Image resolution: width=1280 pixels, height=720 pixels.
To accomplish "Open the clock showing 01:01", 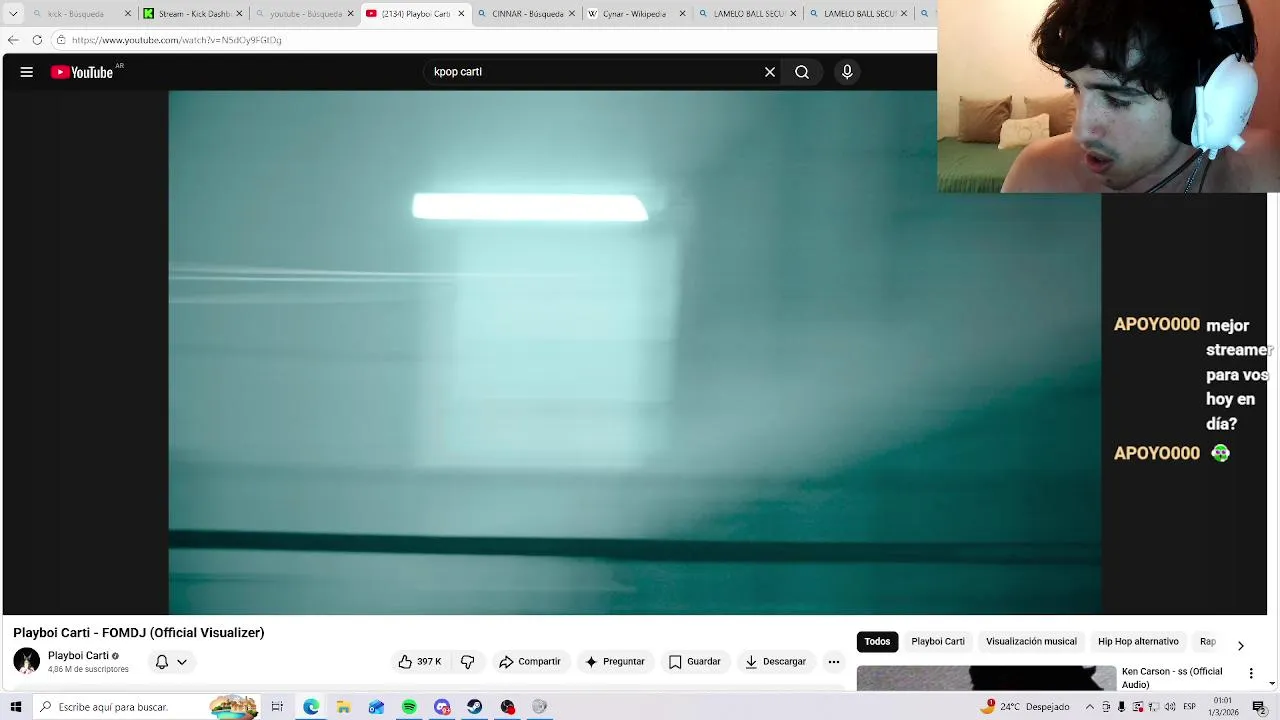I will pos(1222,706).
